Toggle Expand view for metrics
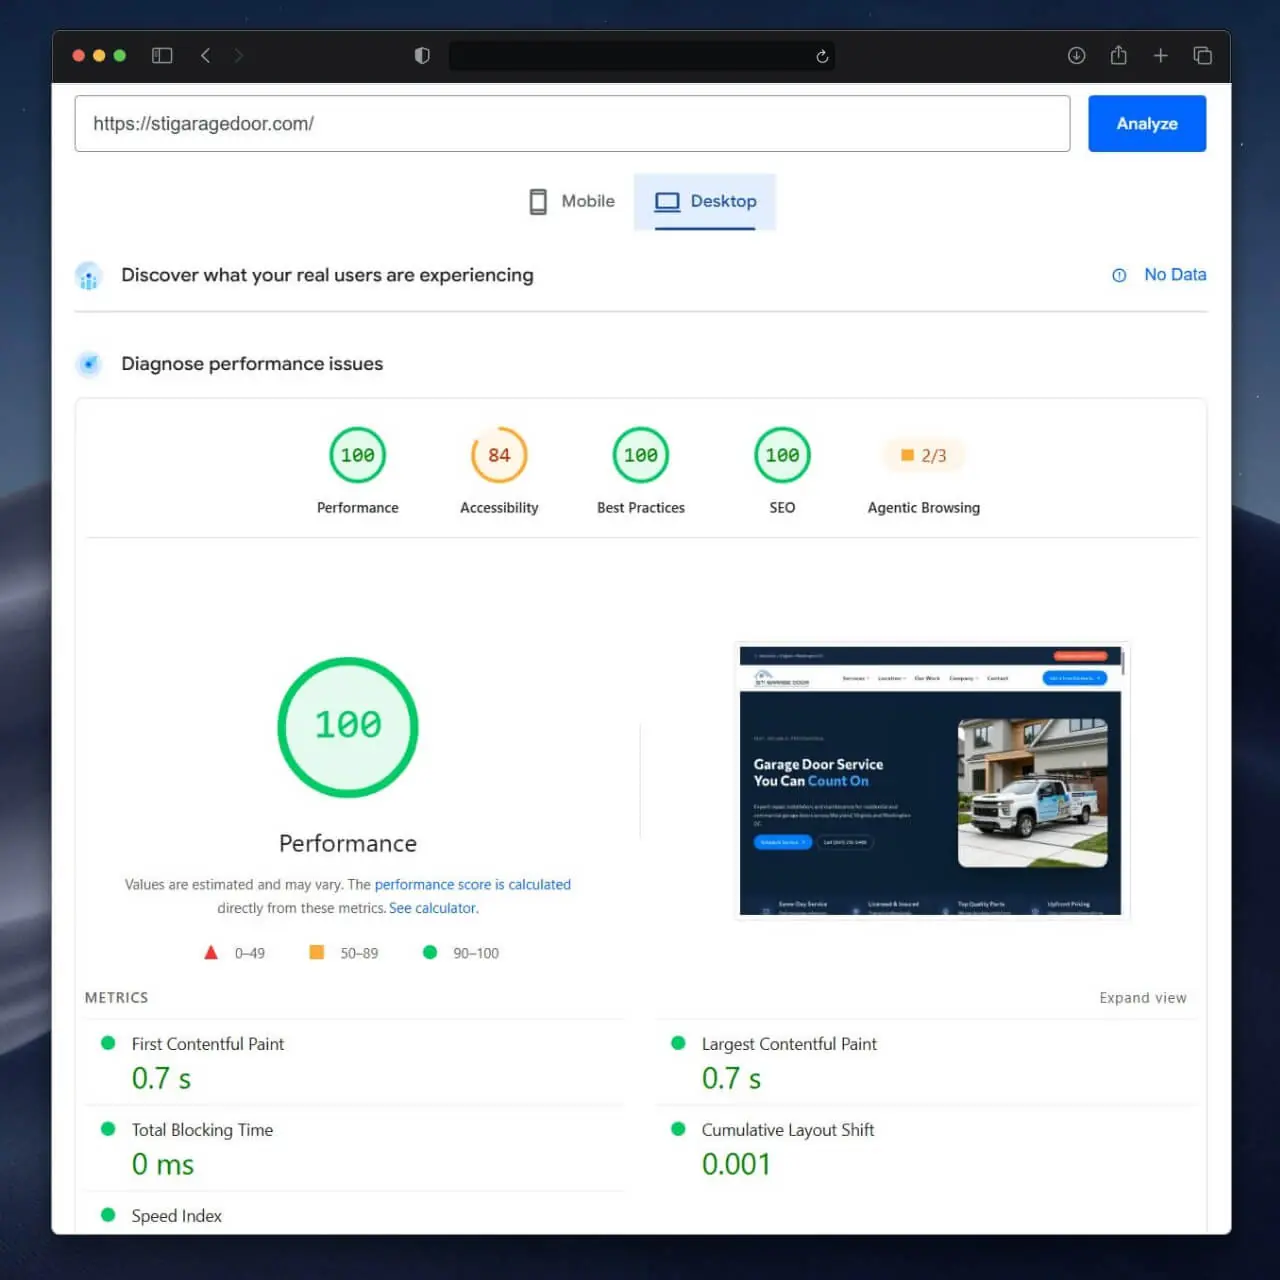The height and width of the screenshot is (1280, 1280). tap(1143, 998)
